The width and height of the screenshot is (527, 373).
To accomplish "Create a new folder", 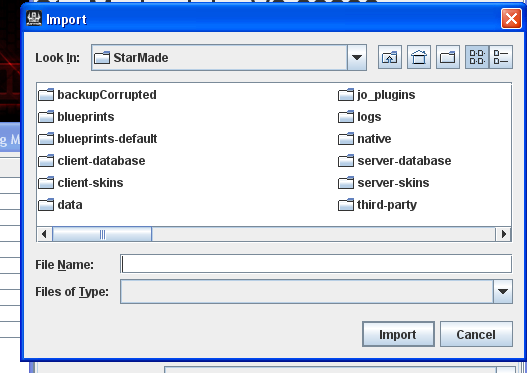I will click(448, 57).
